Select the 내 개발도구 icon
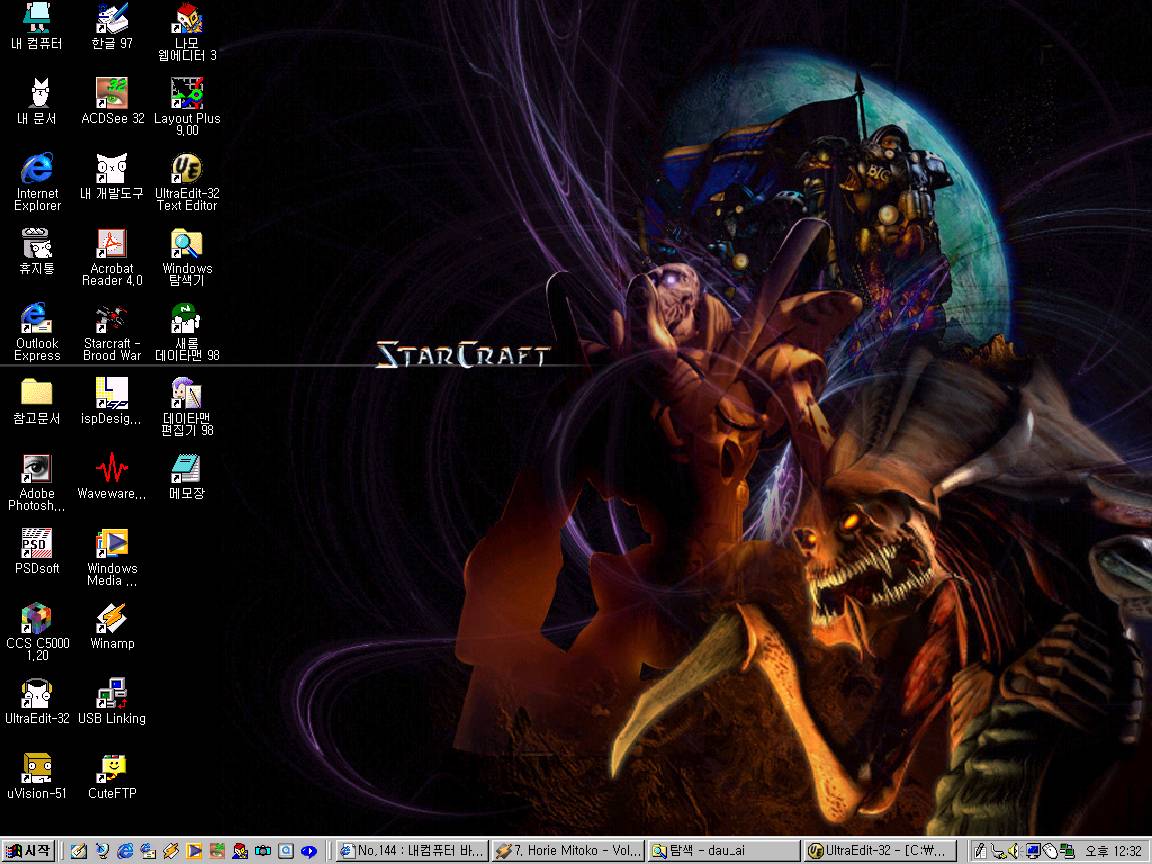Viewport: 1152px width, 864px height. tap(112, 176)
